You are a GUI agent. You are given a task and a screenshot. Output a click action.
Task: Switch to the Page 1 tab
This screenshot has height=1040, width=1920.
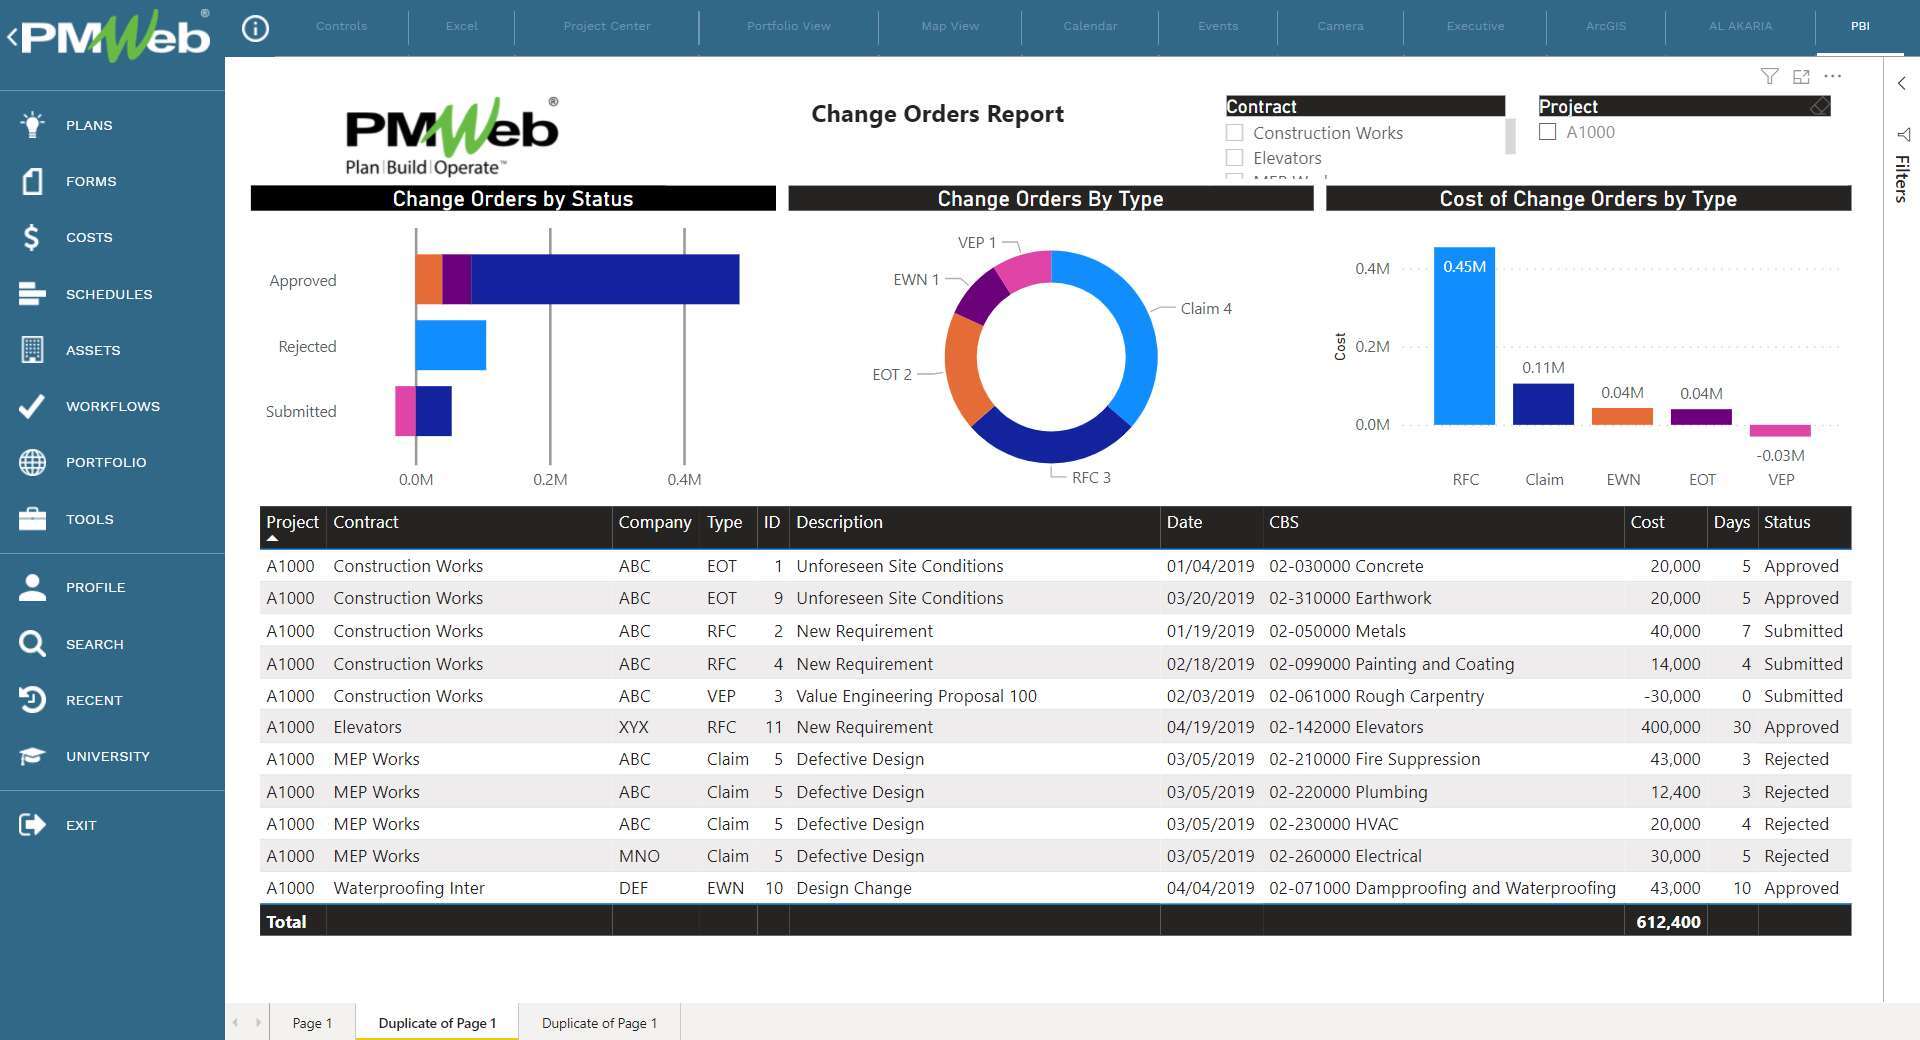311,1023
